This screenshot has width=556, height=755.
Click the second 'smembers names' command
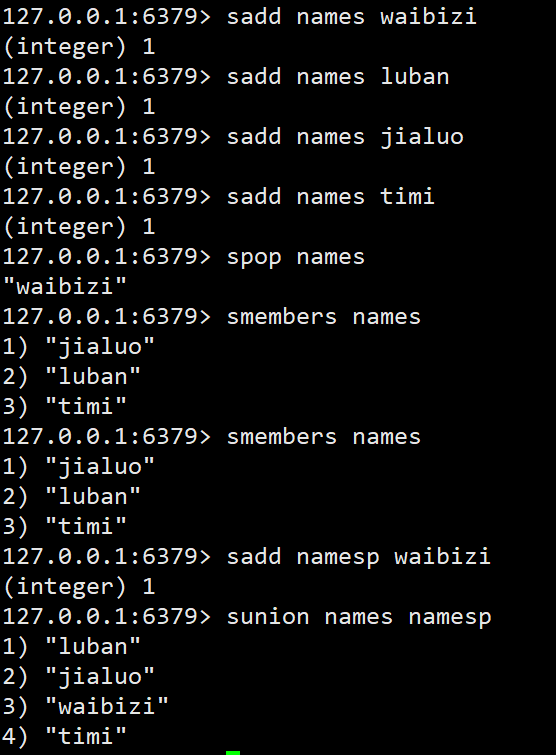pyautogui.click(x=323, y=437)
